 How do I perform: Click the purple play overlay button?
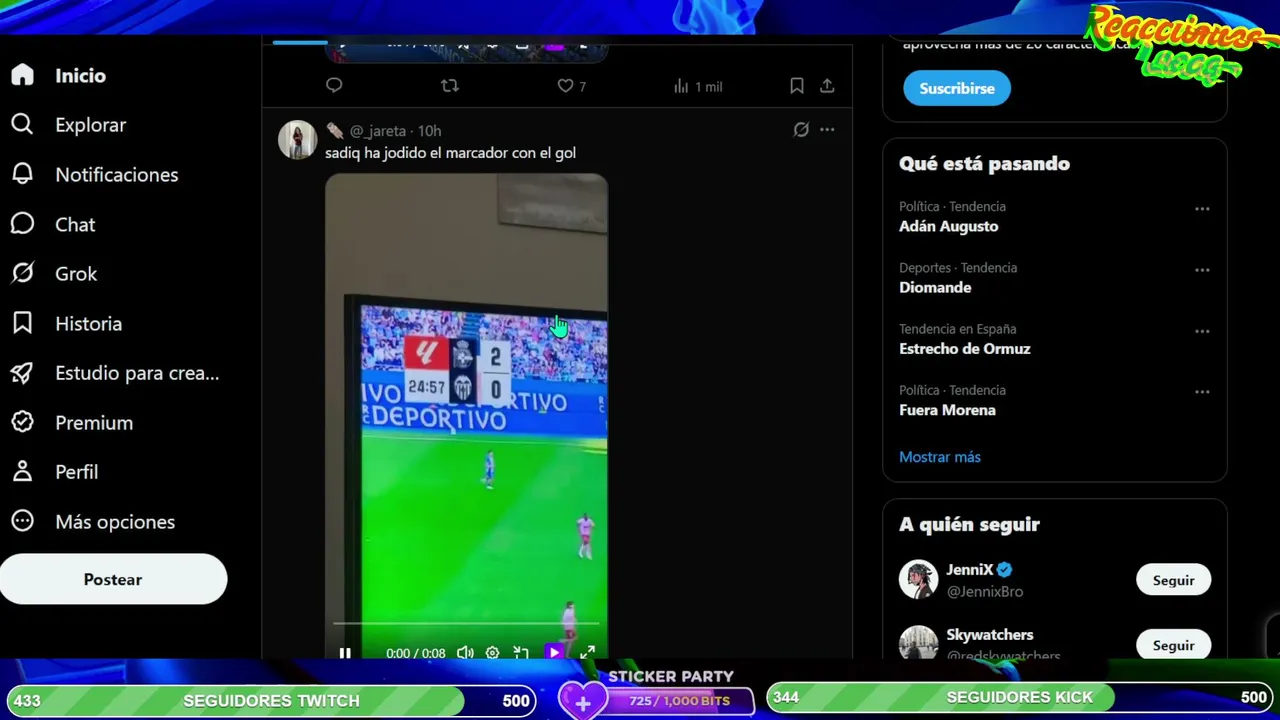point(554,653)
